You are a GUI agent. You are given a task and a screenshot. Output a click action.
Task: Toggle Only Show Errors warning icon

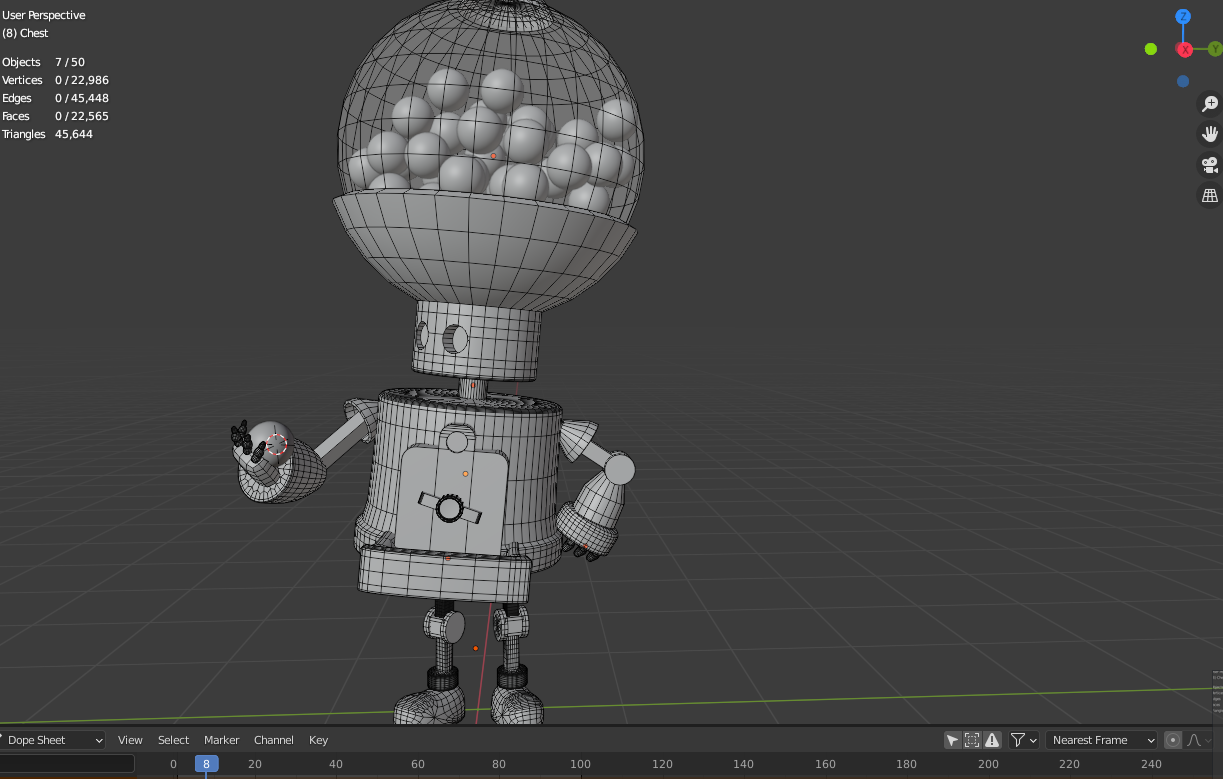coord(992,740)
